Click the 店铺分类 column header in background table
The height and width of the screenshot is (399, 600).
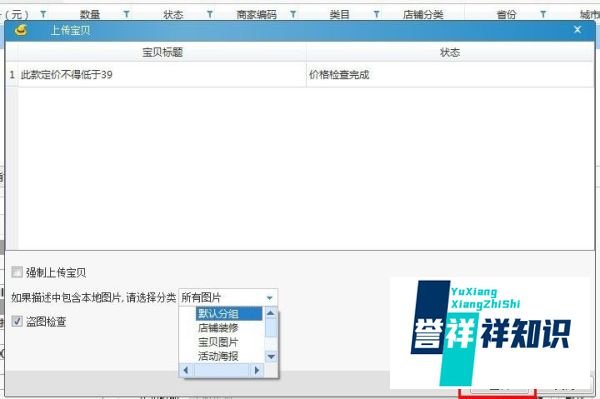423,15
